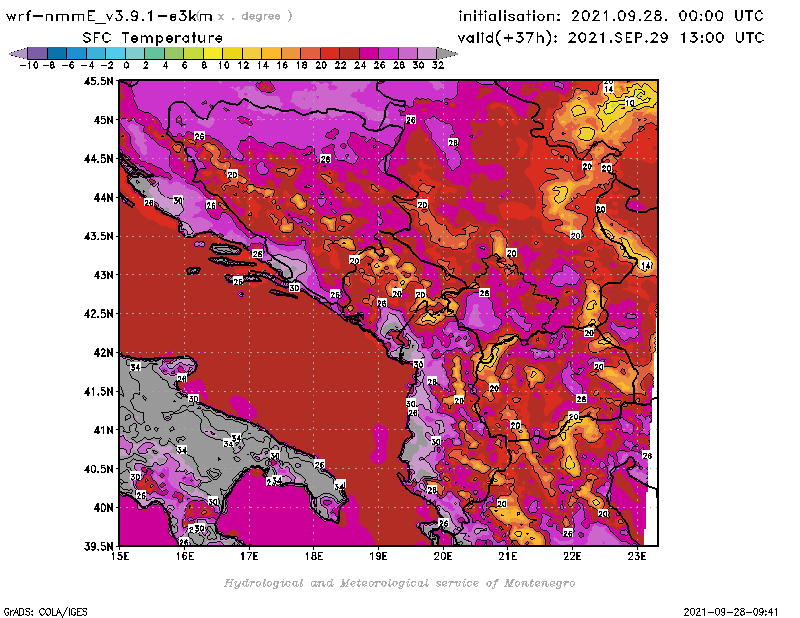This screenshot has width=800, height=618.
Task: Click the '23E' longitude axis label
Action: 637,556
